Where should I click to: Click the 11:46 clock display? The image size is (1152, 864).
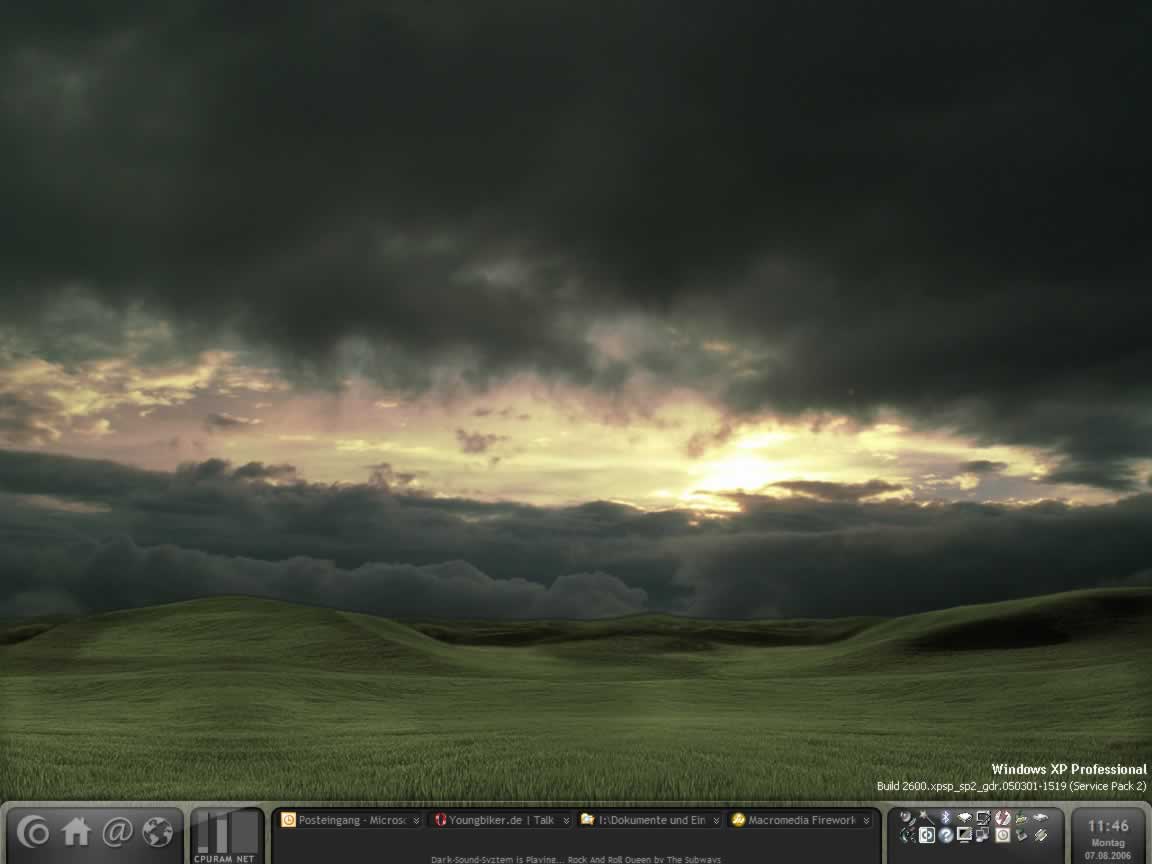point(1108,827)
